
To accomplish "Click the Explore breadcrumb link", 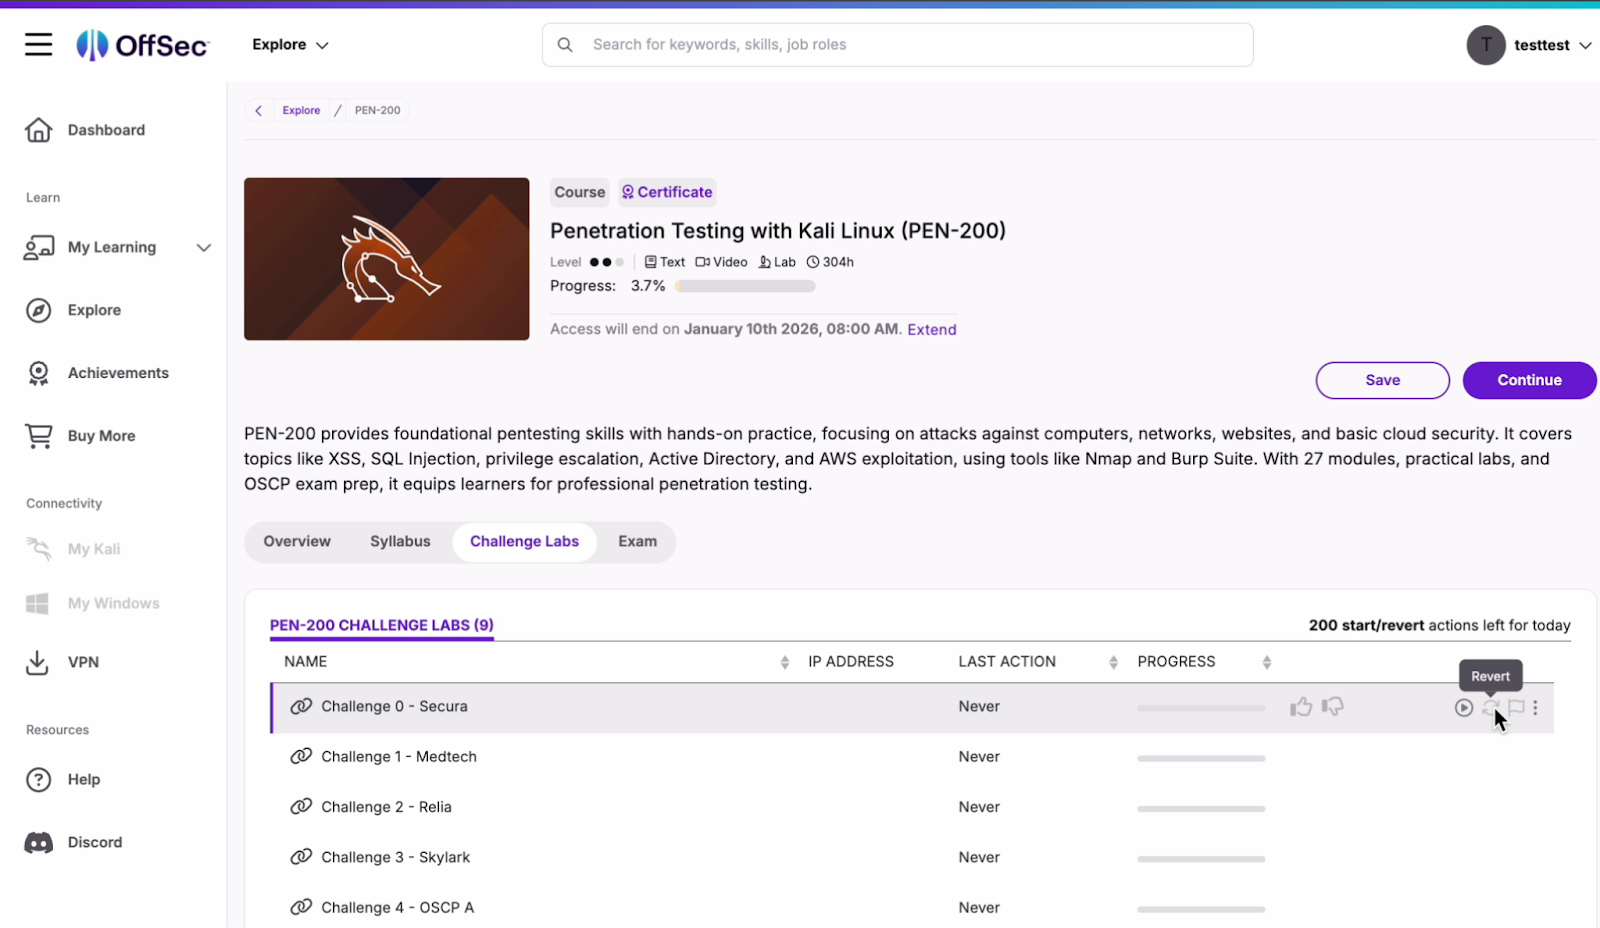I will tap(301, 110).
